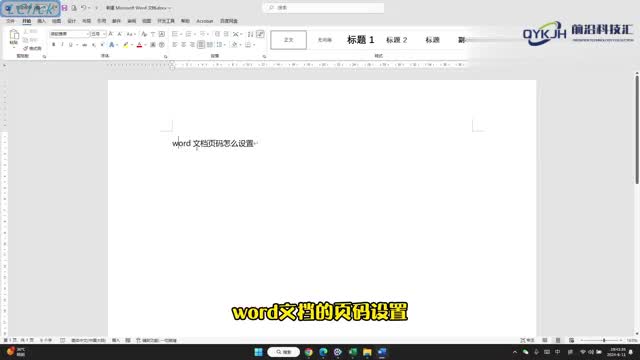Click the yellow text highlight pen icon
The image size is (640, 360).
pos(126,45)
